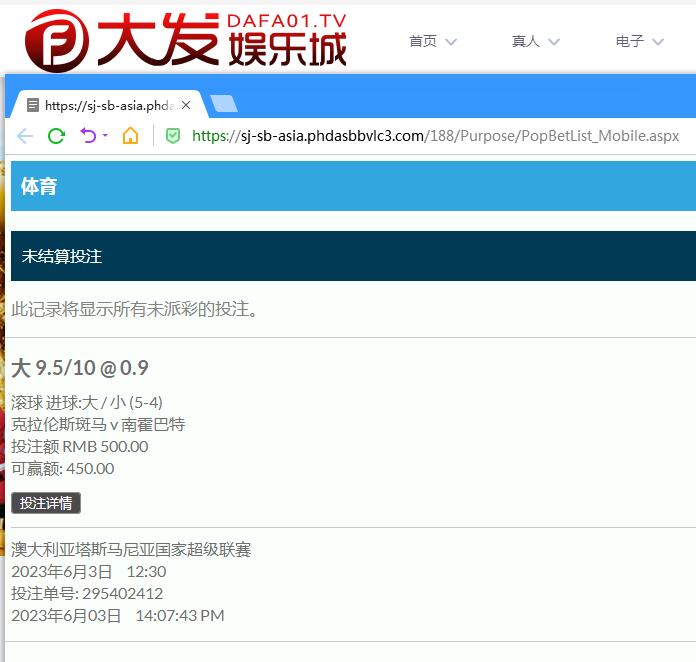Click the DAFA red circular logo
696x662 pixels.
coord(49,40)
